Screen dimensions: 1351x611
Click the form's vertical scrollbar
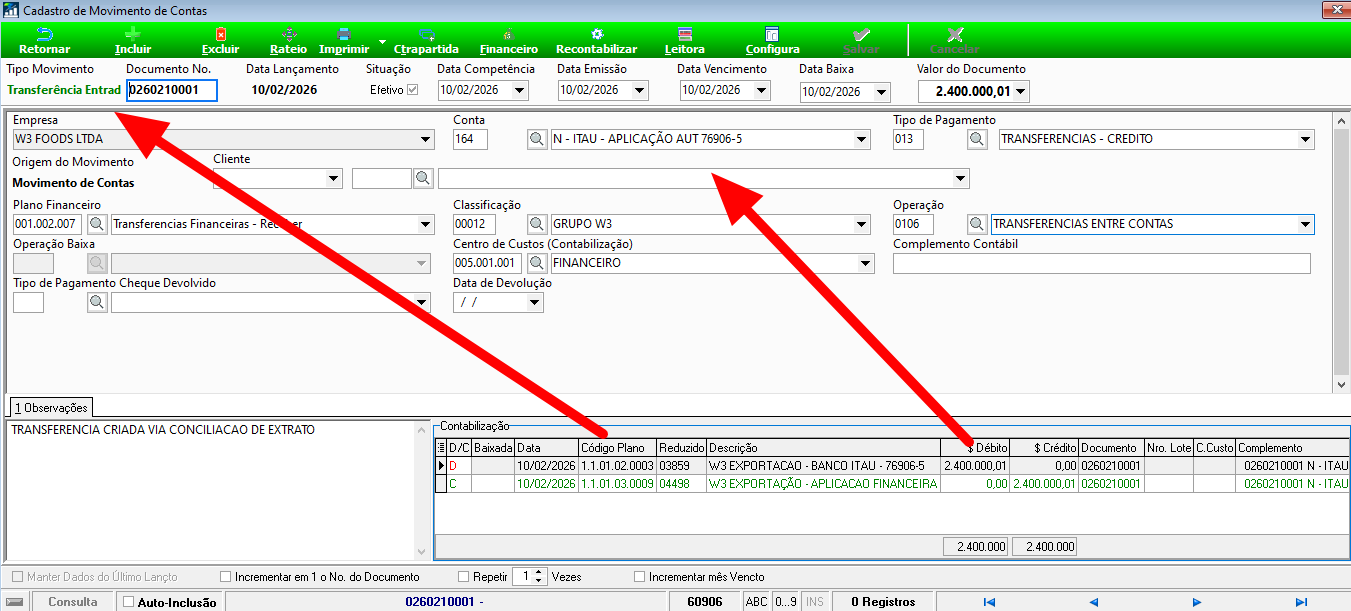1340,252
